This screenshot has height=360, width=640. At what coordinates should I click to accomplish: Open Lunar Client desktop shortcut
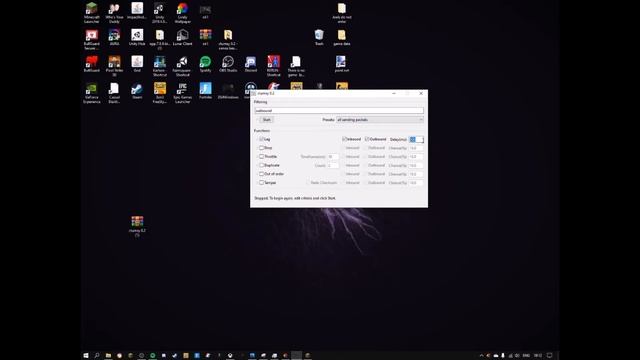[x=182, y=37]
